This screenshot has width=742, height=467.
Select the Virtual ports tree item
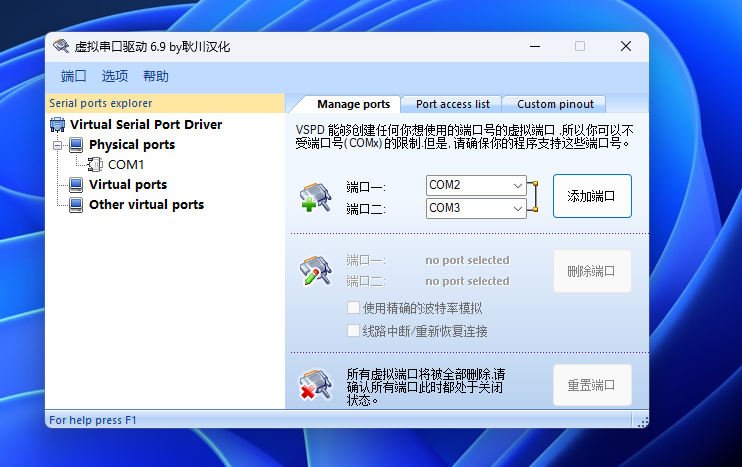pyautogui.click(x=128, y=185)
